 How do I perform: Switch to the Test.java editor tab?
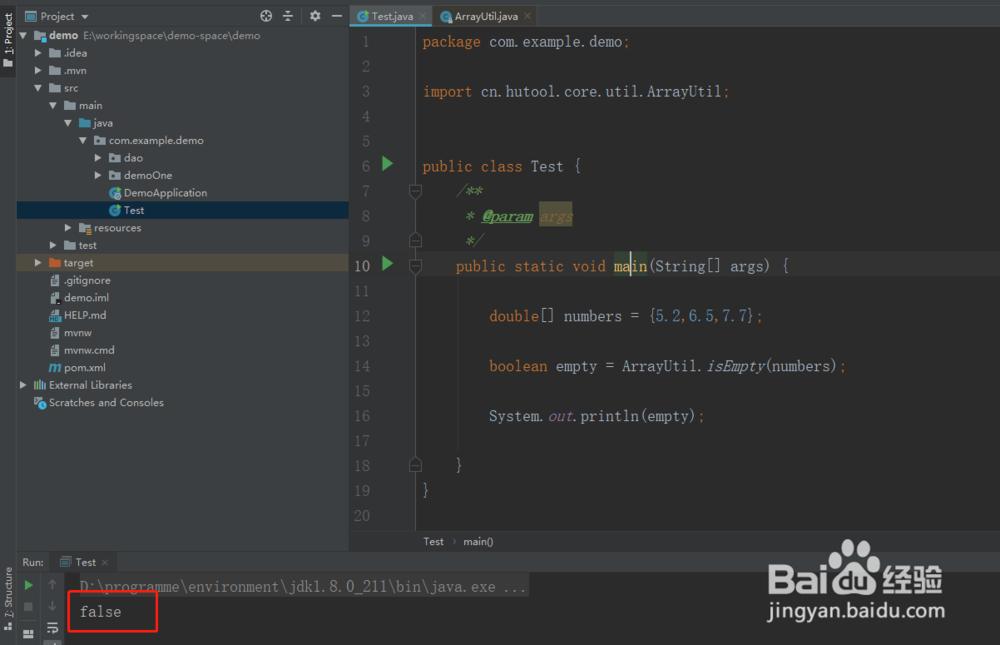(x=392, y=17)
